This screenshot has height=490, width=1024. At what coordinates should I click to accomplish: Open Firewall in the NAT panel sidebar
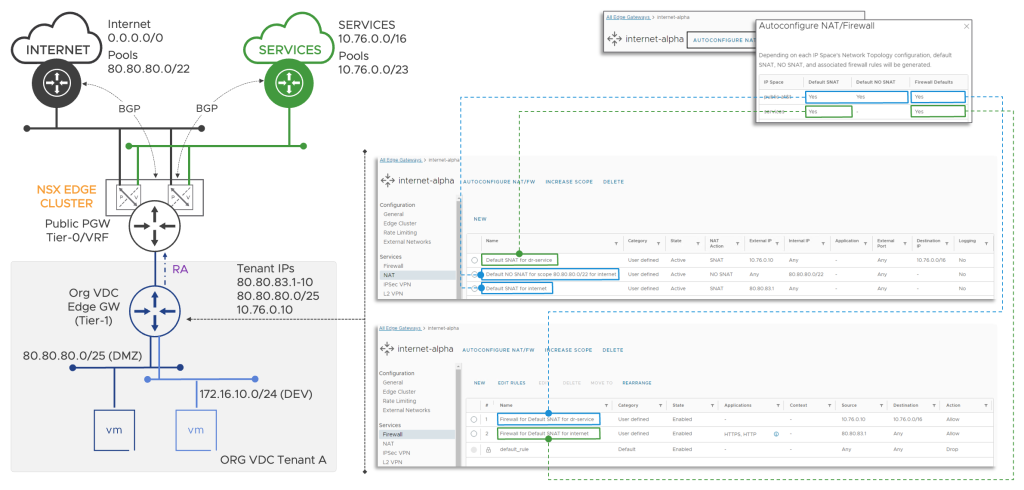[393, 267]
